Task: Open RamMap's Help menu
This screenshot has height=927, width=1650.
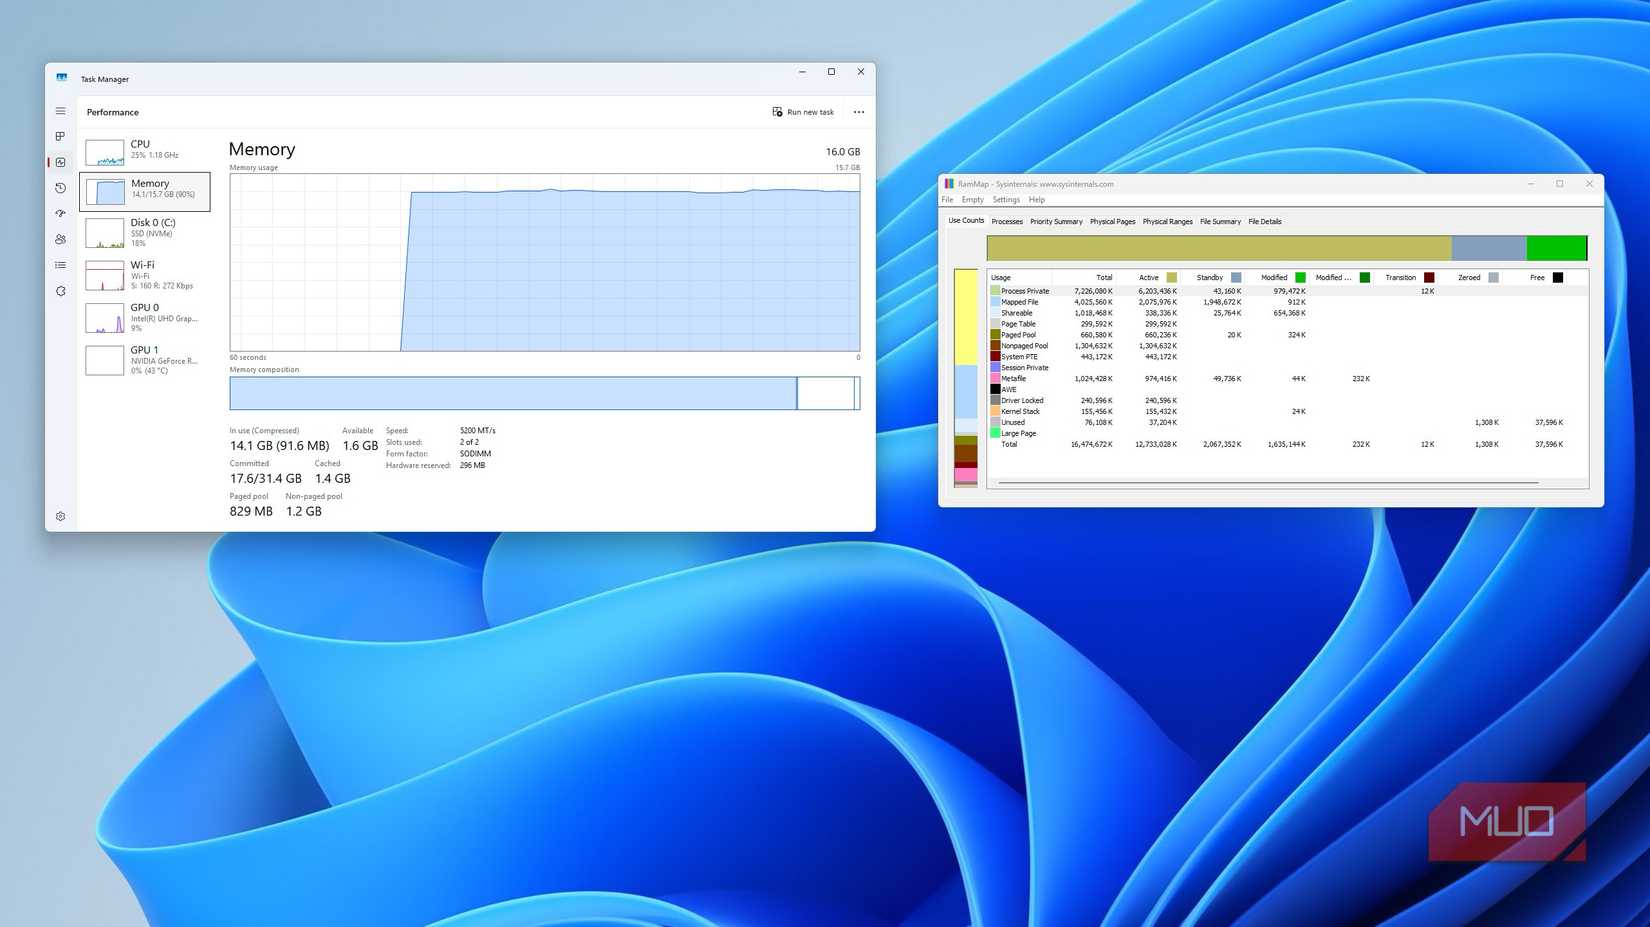Action: (x=1037, y=199)
